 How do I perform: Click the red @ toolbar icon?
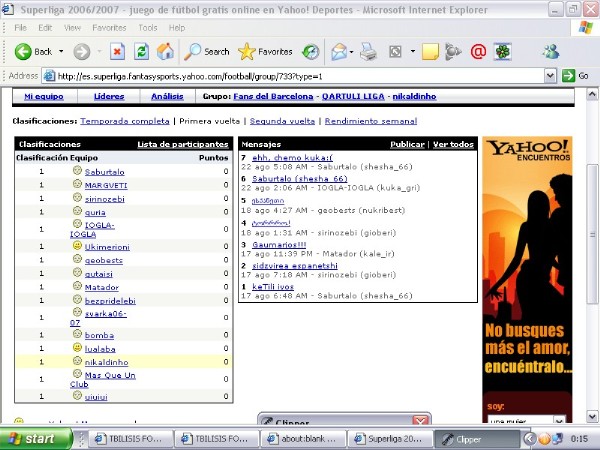pyautogui.click(x=478, y=51)
